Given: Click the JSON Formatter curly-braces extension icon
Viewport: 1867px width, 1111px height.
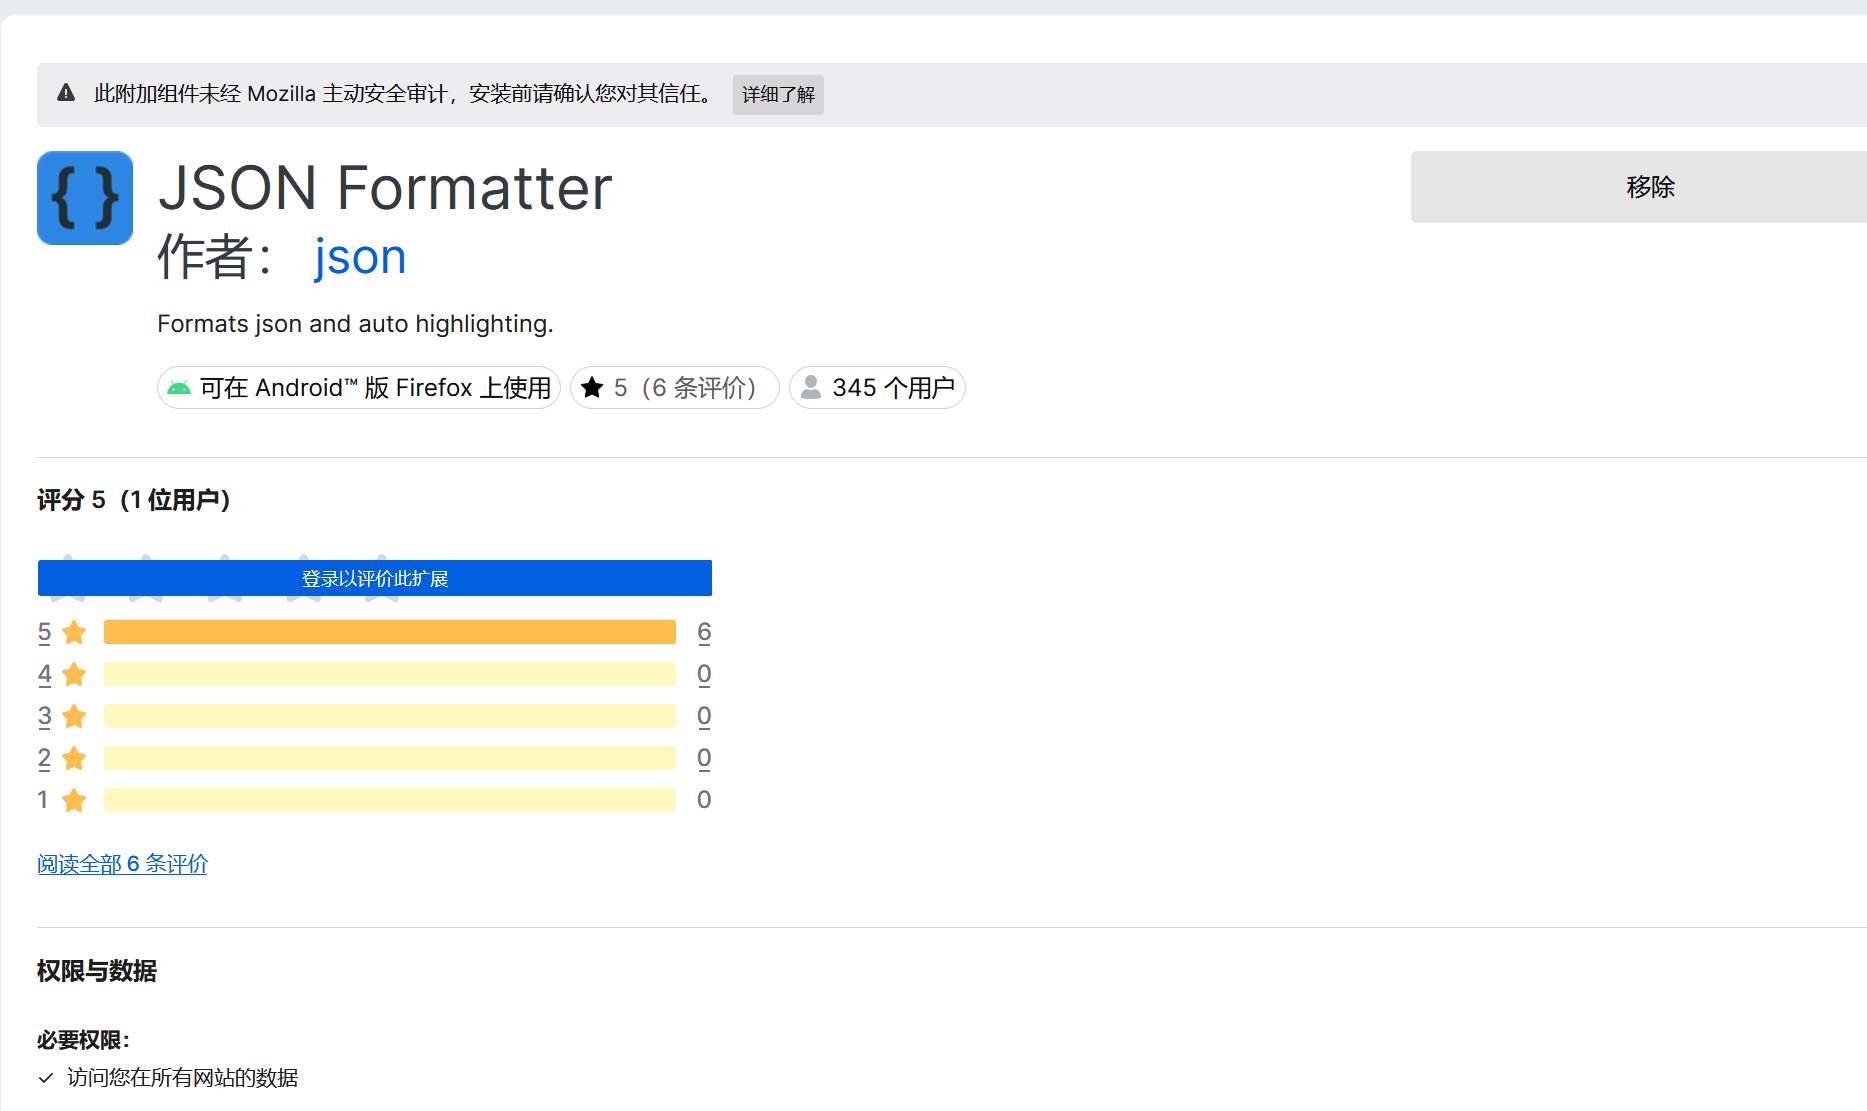Looking at the screenshot, I should 85,198.
